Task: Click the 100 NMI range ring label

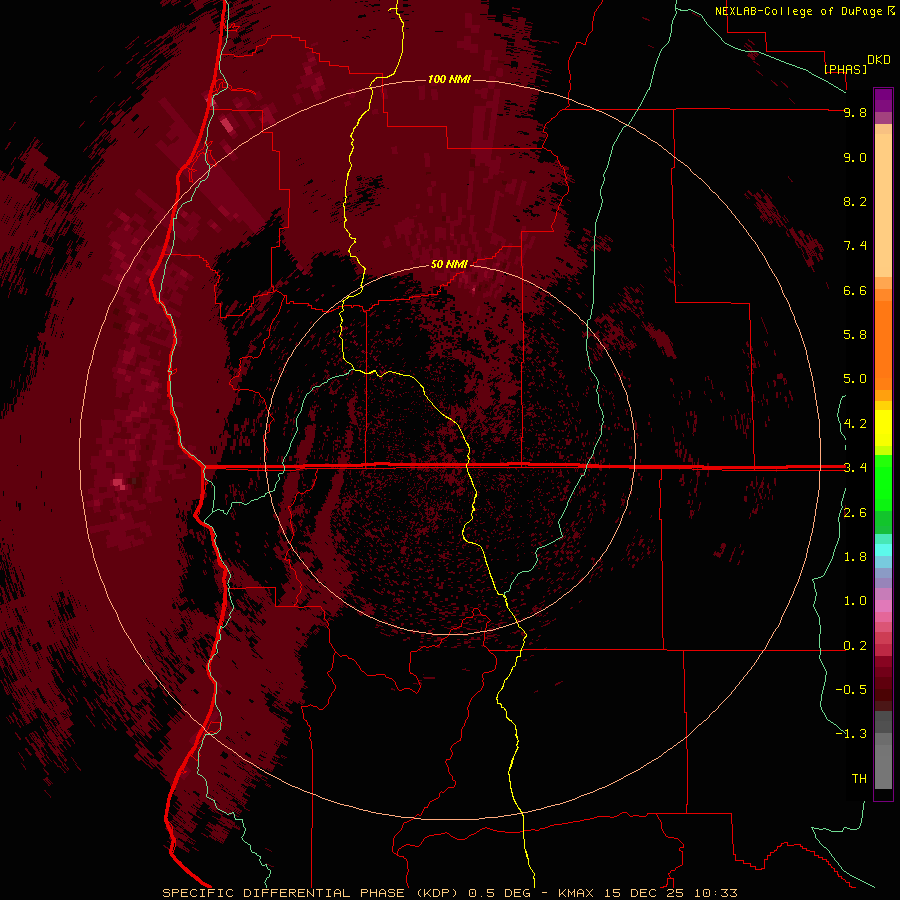Action: [x=449, y=79]
